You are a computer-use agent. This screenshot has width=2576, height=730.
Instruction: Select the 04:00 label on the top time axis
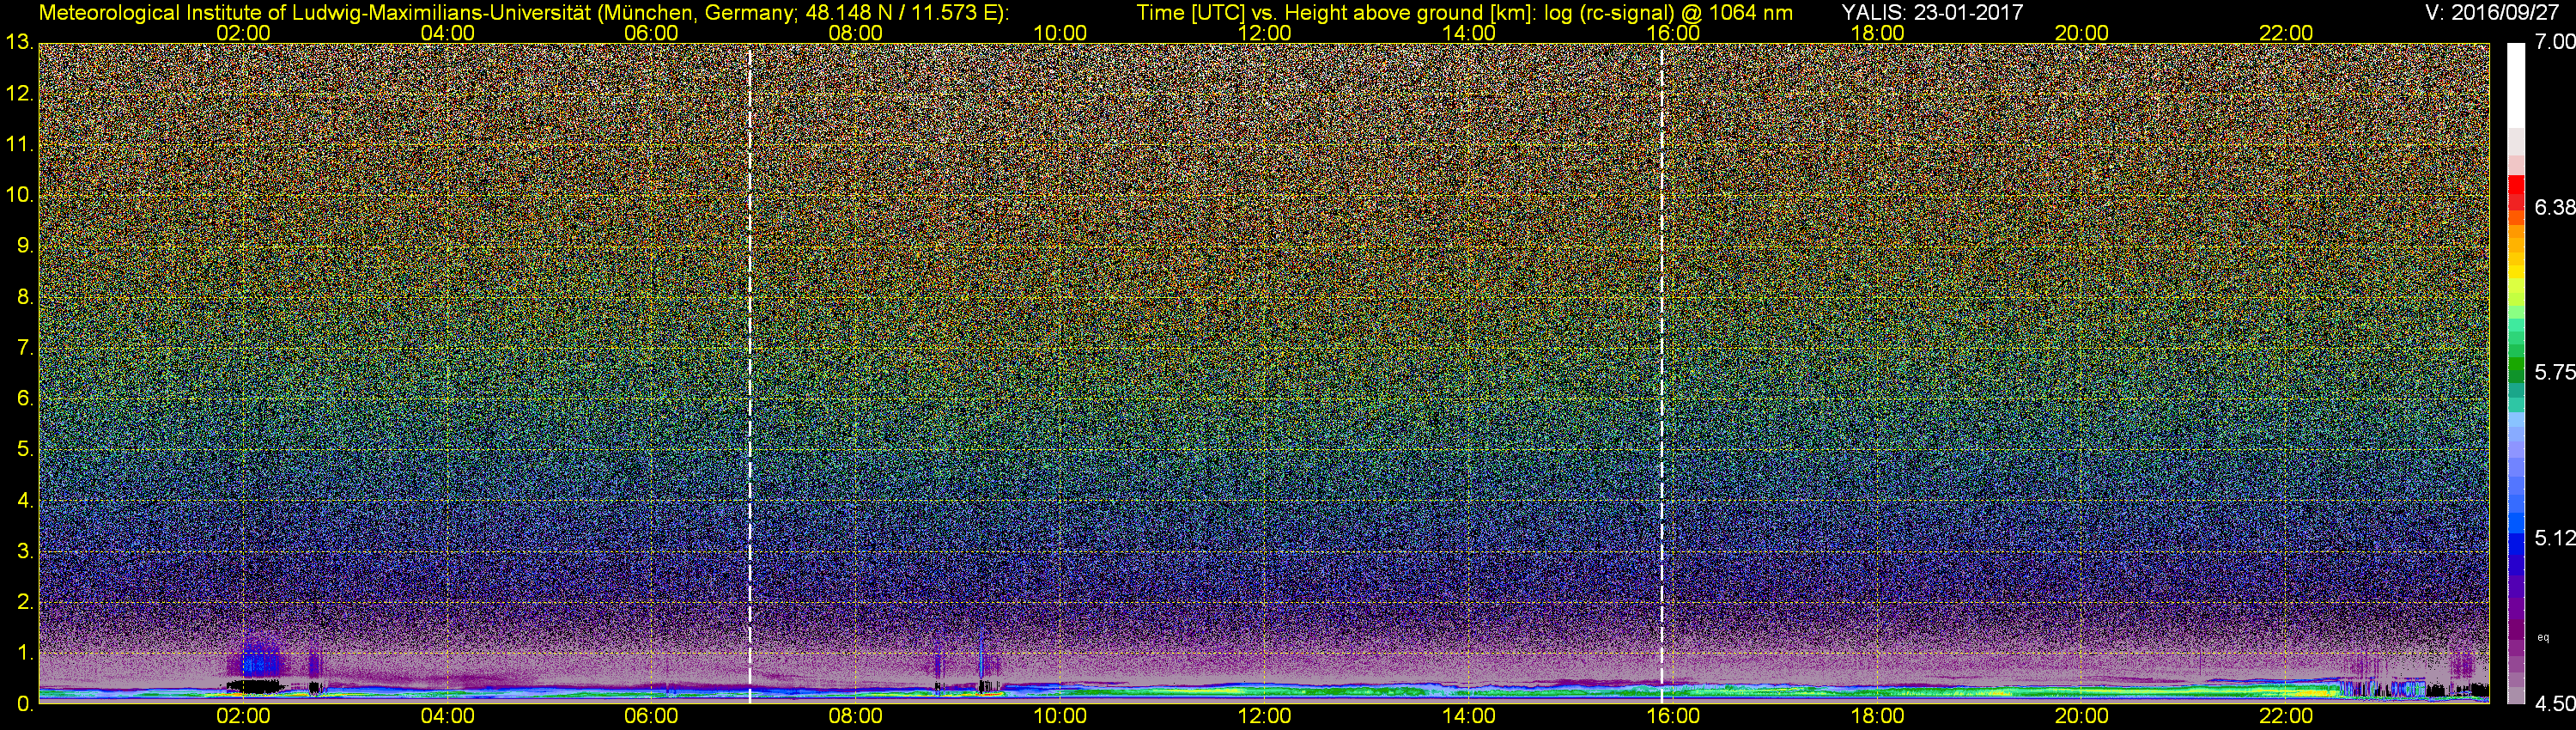pos(447,33)
